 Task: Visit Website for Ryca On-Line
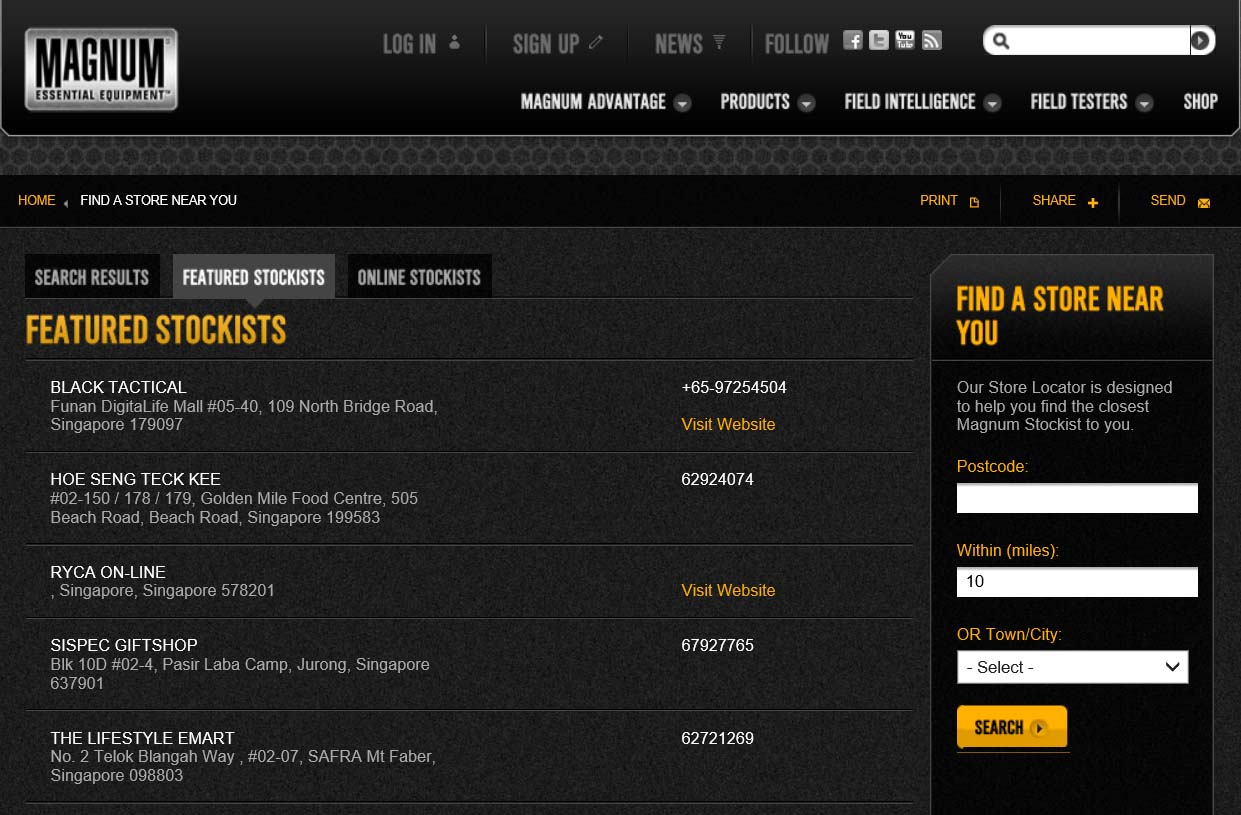pyautogui.click(x=728, y=590)
